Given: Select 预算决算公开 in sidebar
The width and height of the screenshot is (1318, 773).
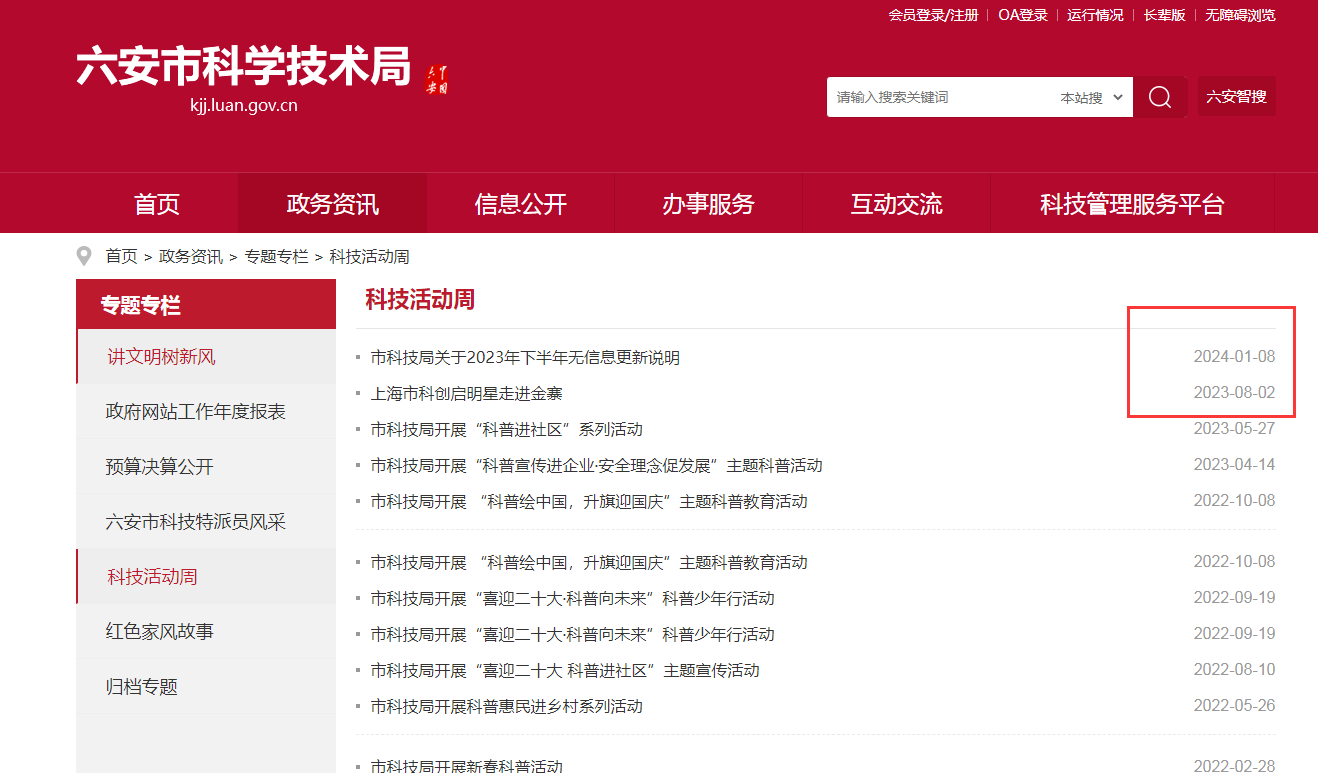Looking at the screenshot, I should click(x=206, y=467).
